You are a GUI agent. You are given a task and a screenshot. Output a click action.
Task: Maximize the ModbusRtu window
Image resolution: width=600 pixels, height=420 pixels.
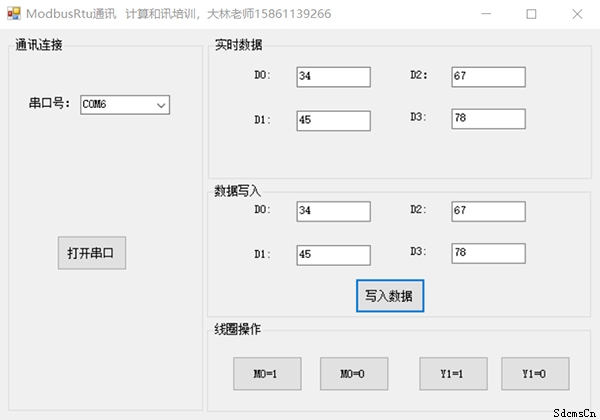(x=531, y=14)
